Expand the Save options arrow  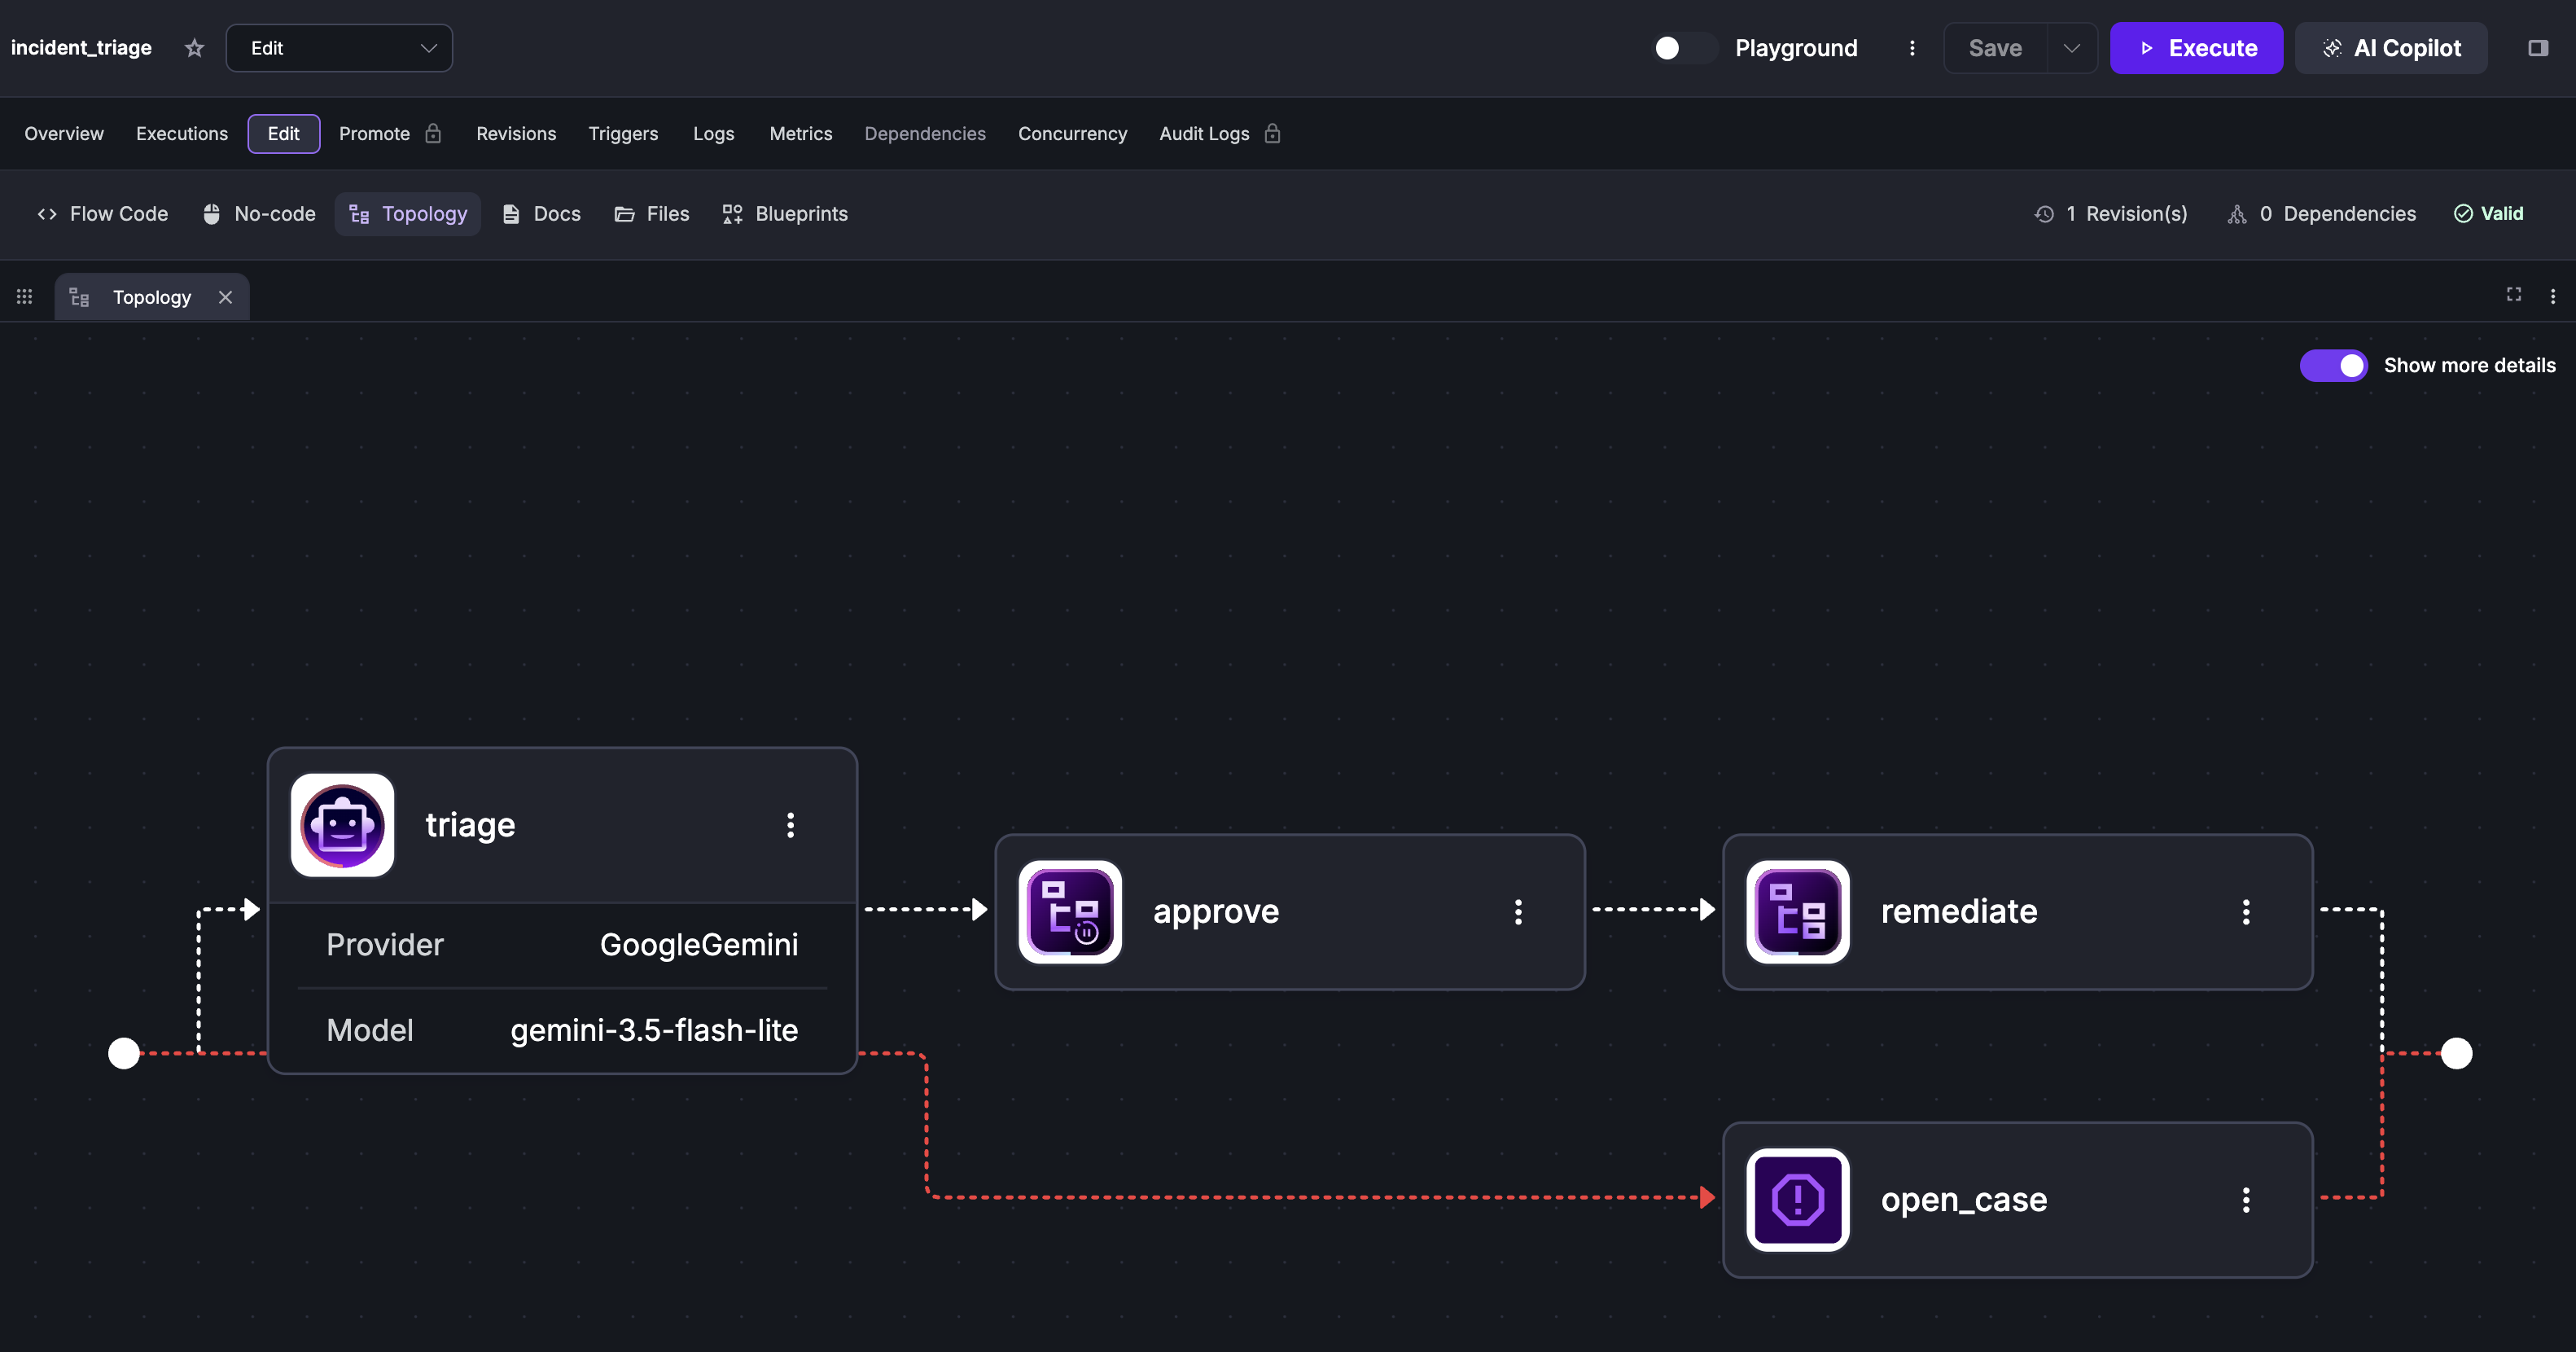coord(2072,48)
